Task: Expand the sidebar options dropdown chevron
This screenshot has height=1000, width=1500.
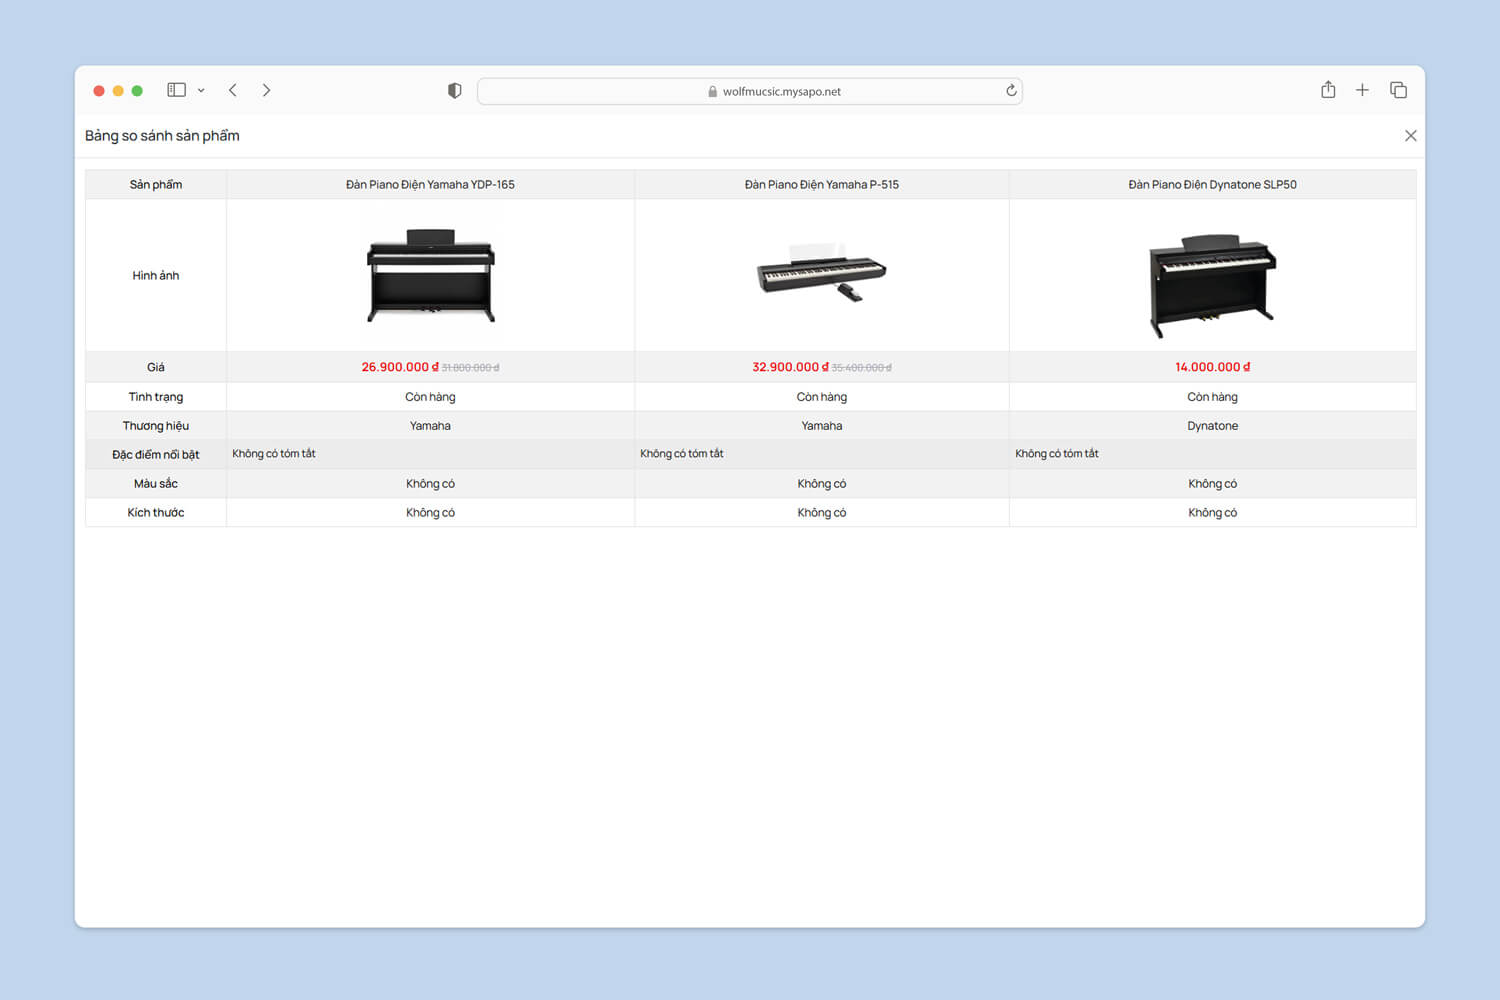Action: (201, 90)
